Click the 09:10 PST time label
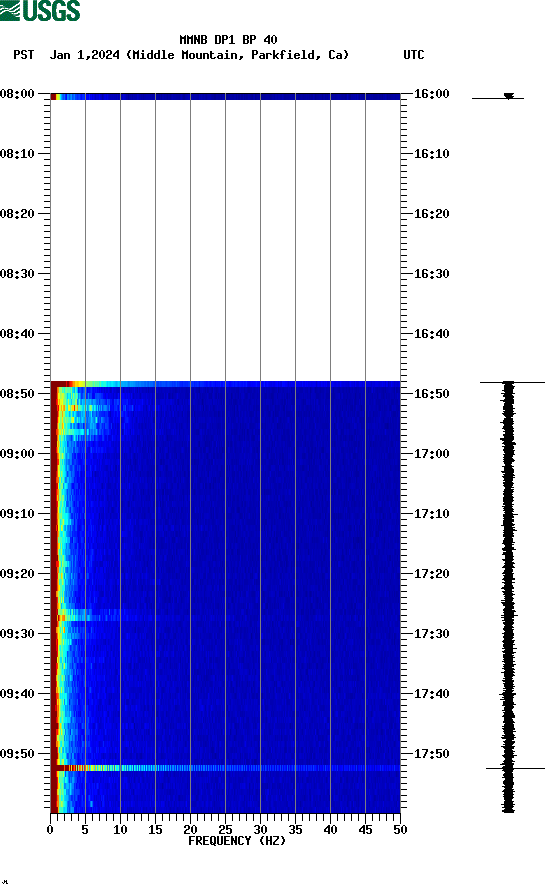Image resolution: width=552 pixels, height=893 pixels. coord(17,514)
